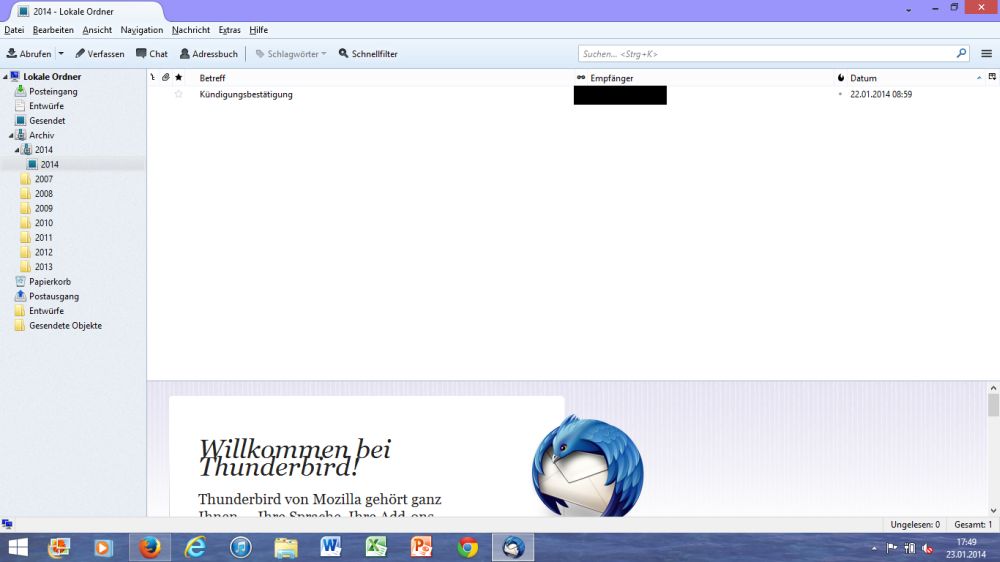Compose a new message with Verfassen
The width and height of the screenshot is (1000, 562).
point(99,54)
